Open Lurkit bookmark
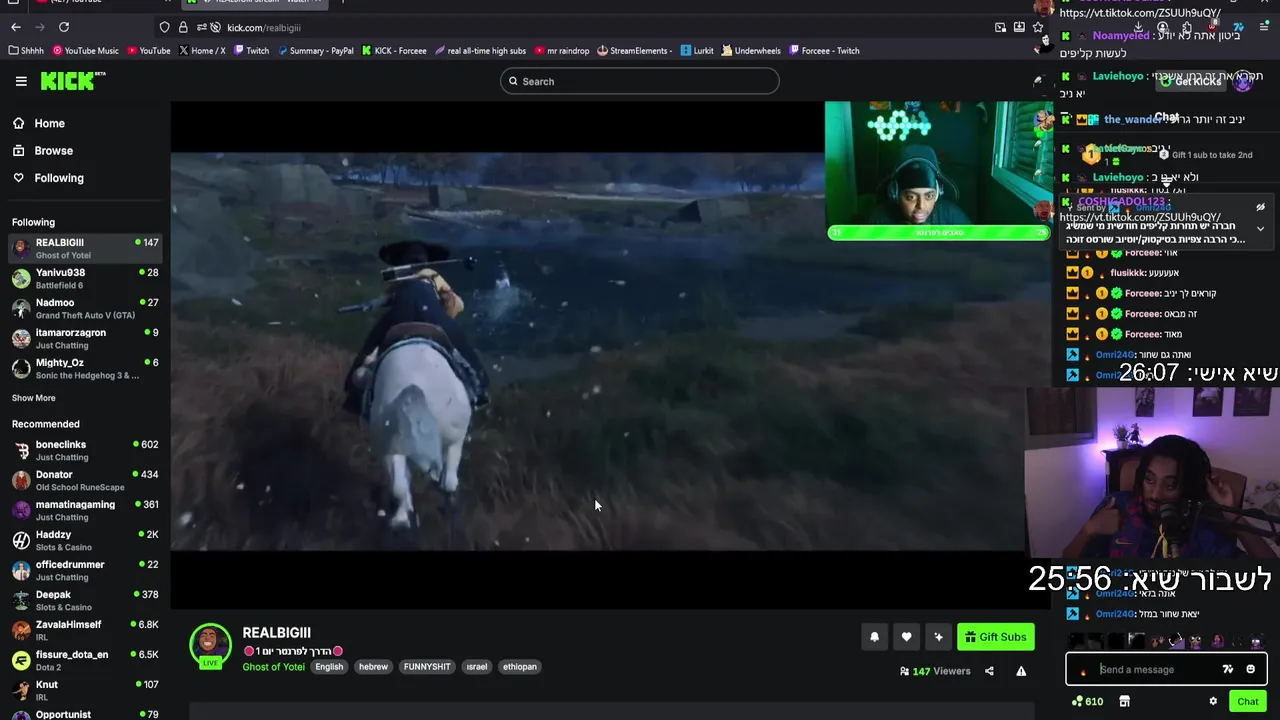 (x=697, y=51)
